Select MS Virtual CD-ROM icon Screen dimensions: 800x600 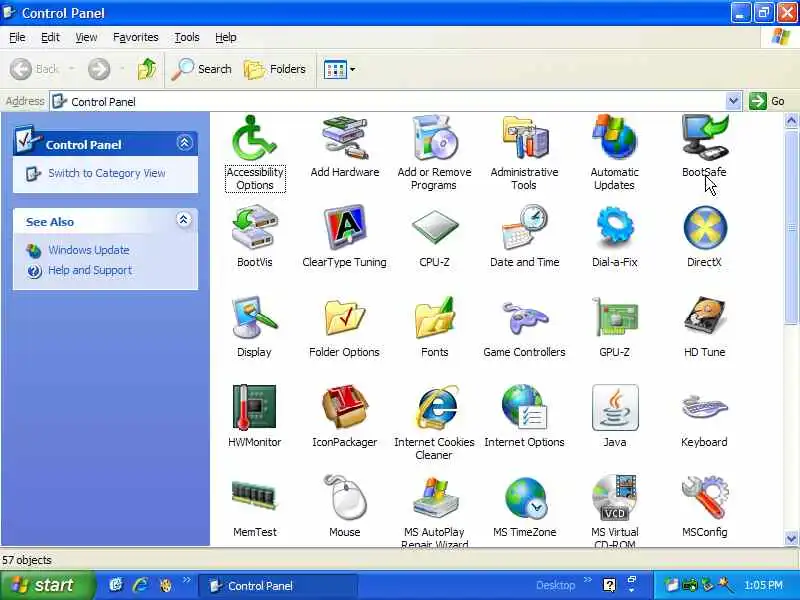pyautogui.click(x=614, y=497)
